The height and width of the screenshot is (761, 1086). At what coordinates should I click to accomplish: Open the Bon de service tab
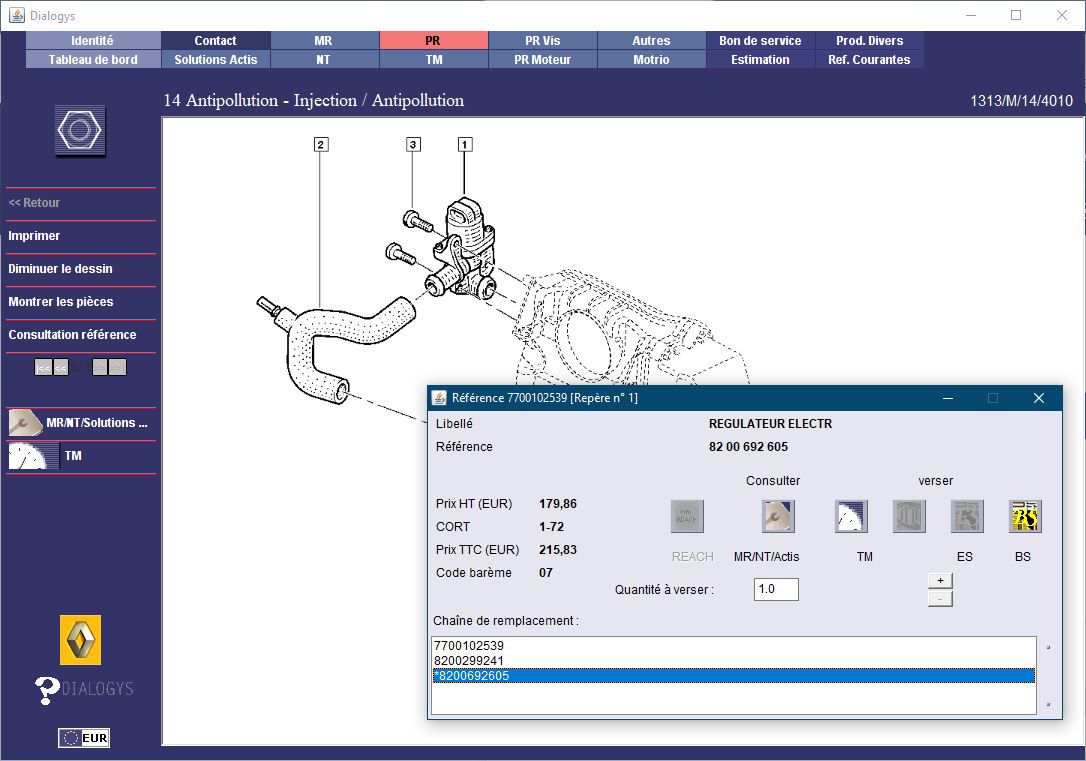[760, 41]
